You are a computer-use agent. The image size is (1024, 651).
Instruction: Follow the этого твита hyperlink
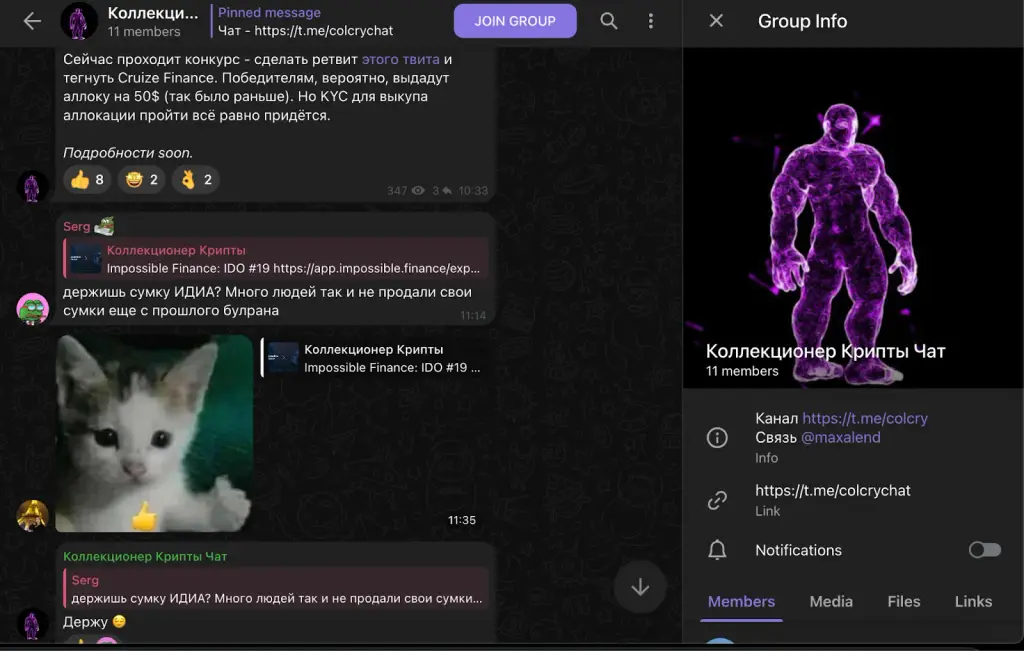pyautogui.click(x=400, y=59)
